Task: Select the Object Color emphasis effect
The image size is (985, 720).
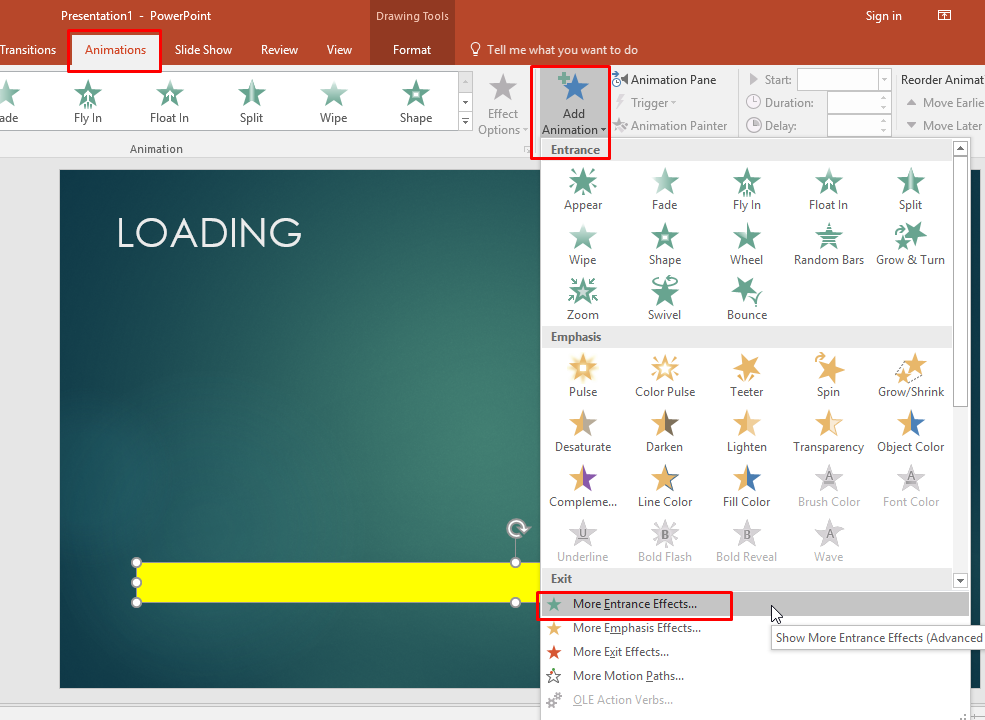Action: tap(910, 430)
